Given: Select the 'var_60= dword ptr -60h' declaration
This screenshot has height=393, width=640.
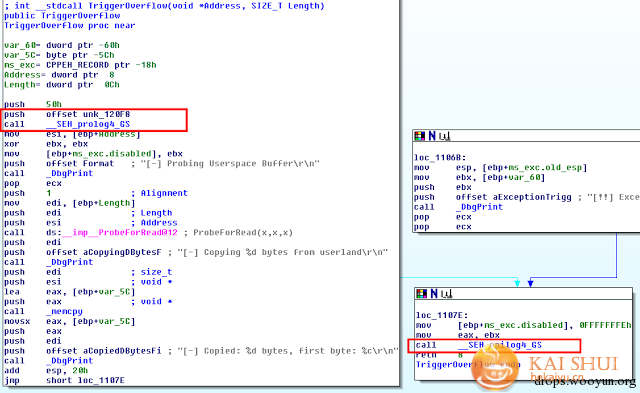Looking at the screenshot, I should (62, 45).
